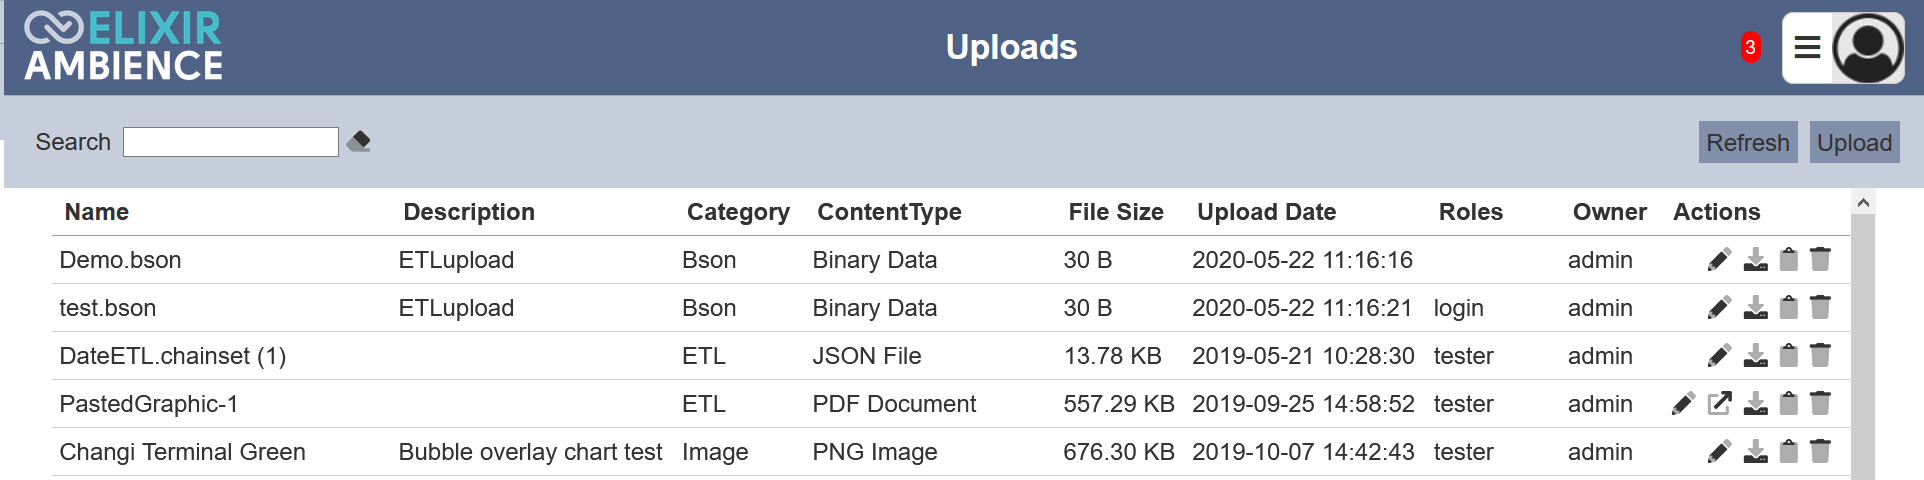Download the Changi Terminal Green image
The width and height of the screenshot is (1924, 480).
1755,452
